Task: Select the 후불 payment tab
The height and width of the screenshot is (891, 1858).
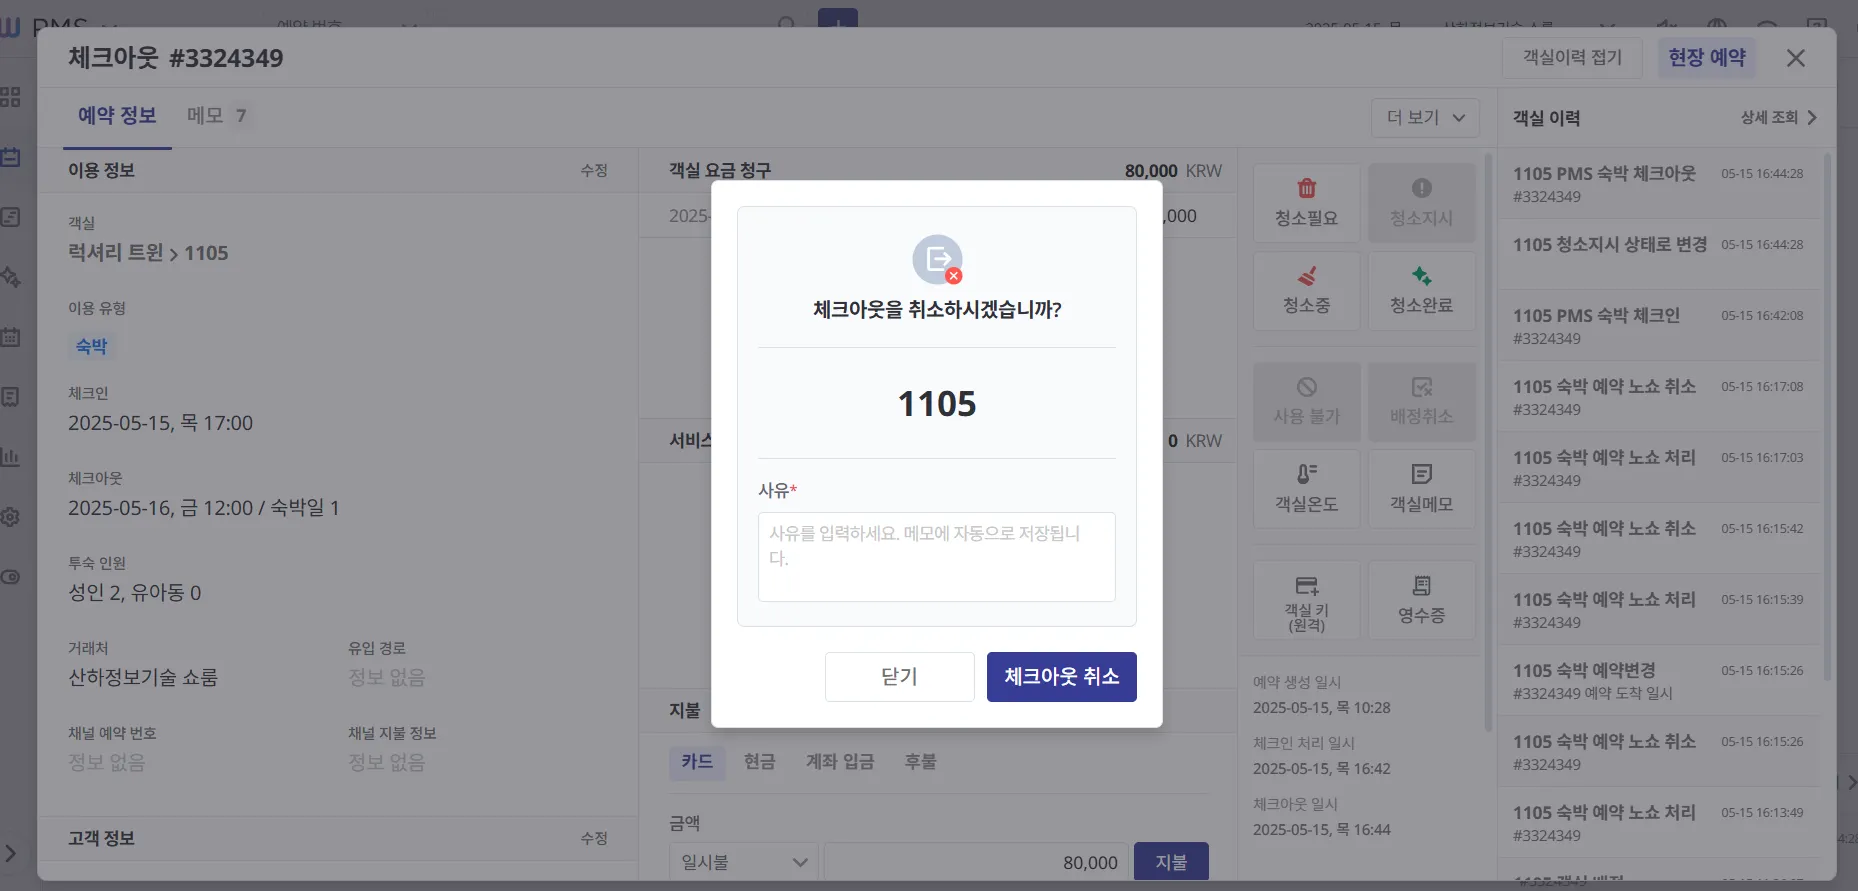Action: pyautogui.click(x=920, y=762)
